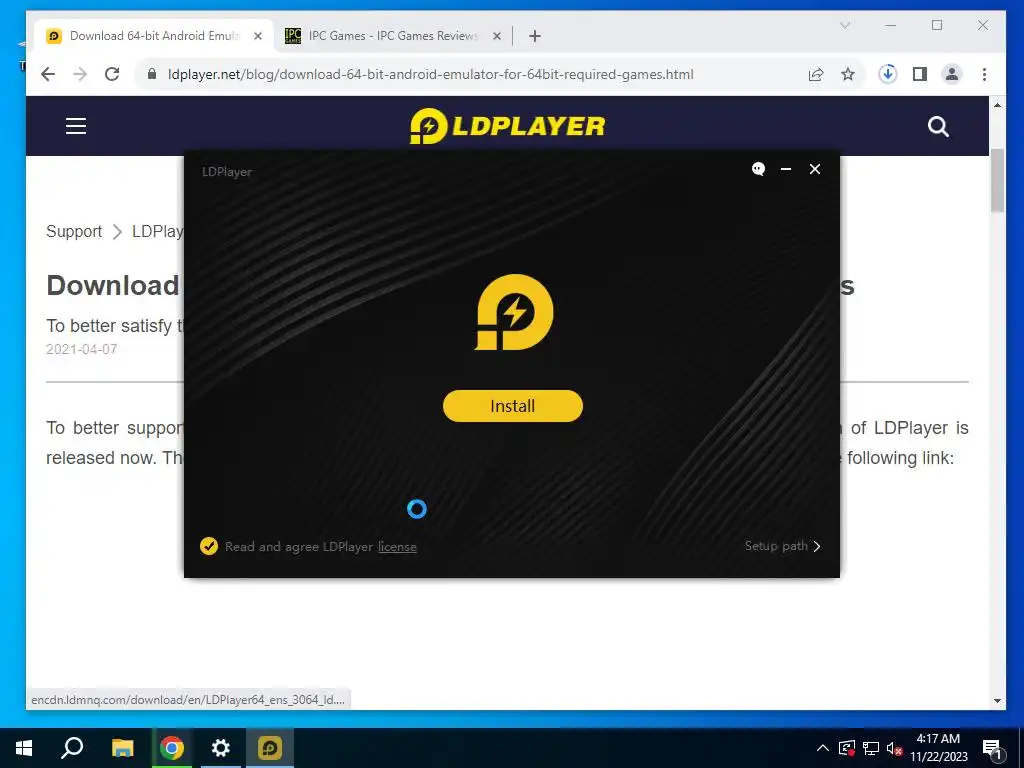
Task: Close the IPC Games tab
Action: pos(497,36)
